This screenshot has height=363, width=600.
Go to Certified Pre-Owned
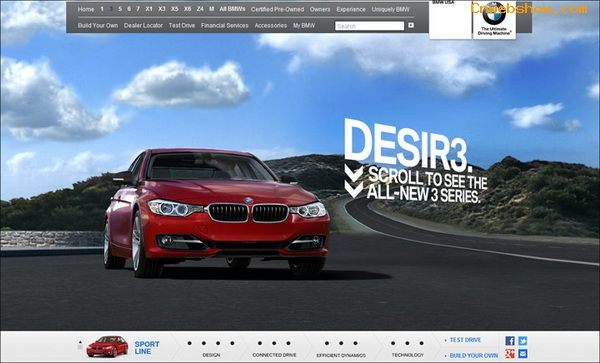point(277,9)
